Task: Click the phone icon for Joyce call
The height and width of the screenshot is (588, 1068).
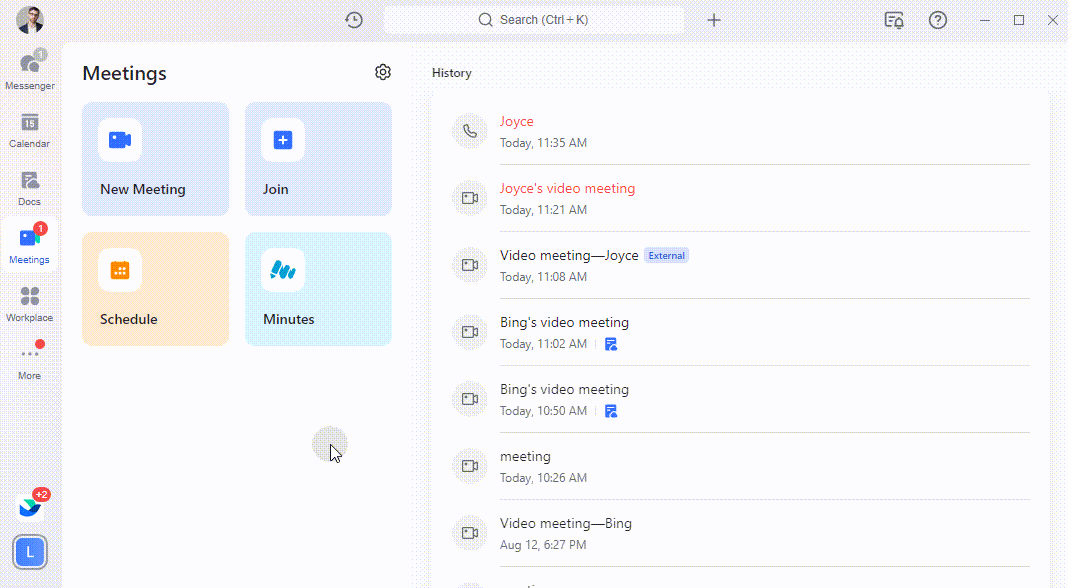Action: coord(469,131)
